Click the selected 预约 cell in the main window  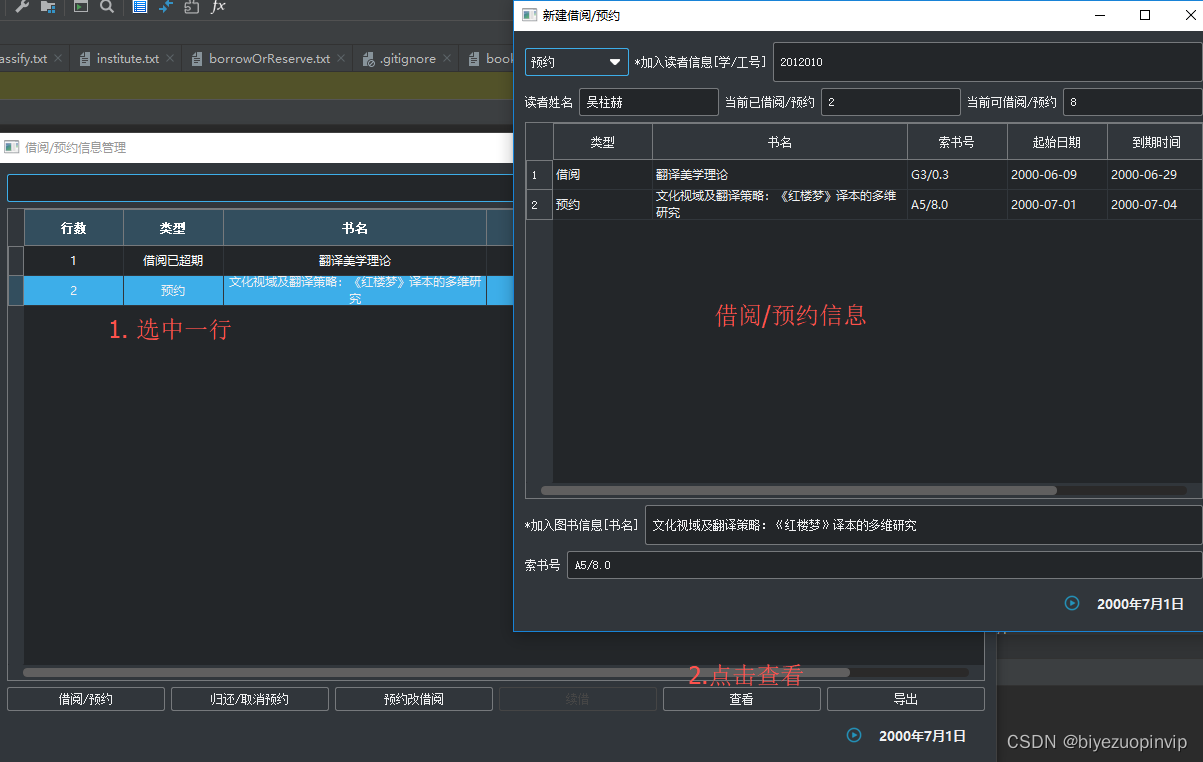point(173,291)
